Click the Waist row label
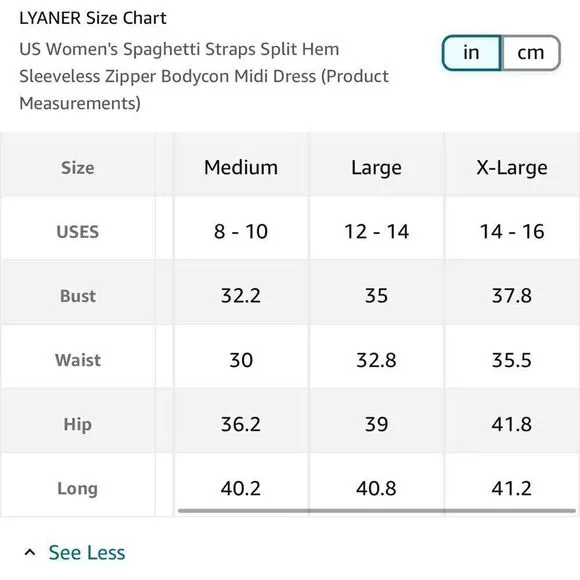This screenshot has width=580, height=580. pos(78,360)
